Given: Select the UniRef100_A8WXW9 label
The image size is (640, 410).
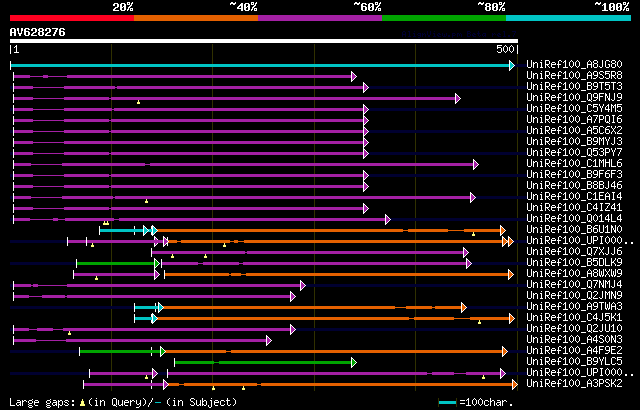Looking at the screenshot, I should tap(574, 274).
